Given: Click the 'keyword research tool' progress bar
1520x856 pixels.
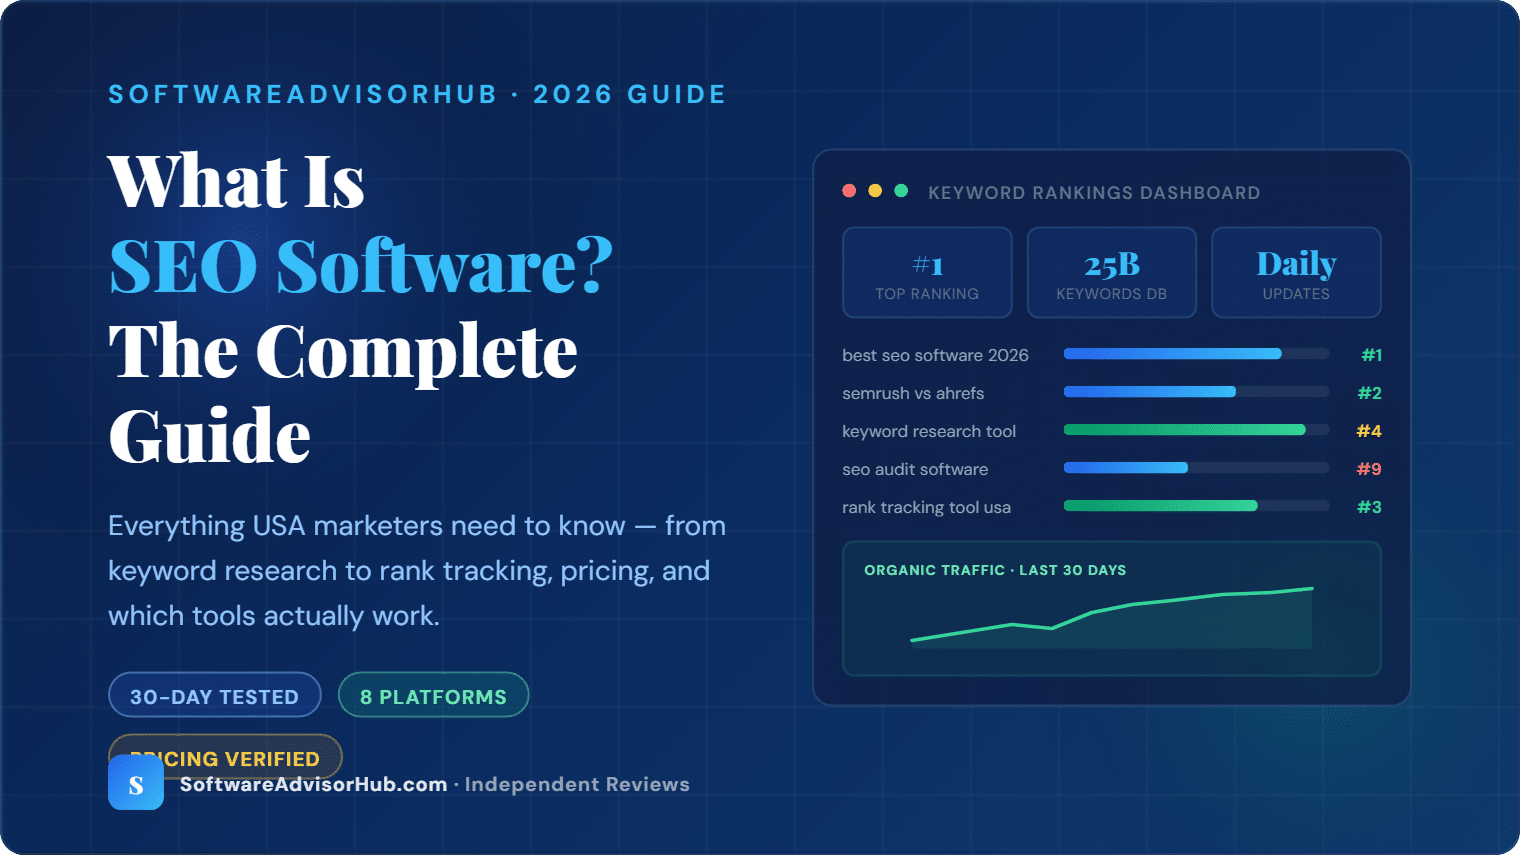Looking at the screenshot, I should [1197, 430].
